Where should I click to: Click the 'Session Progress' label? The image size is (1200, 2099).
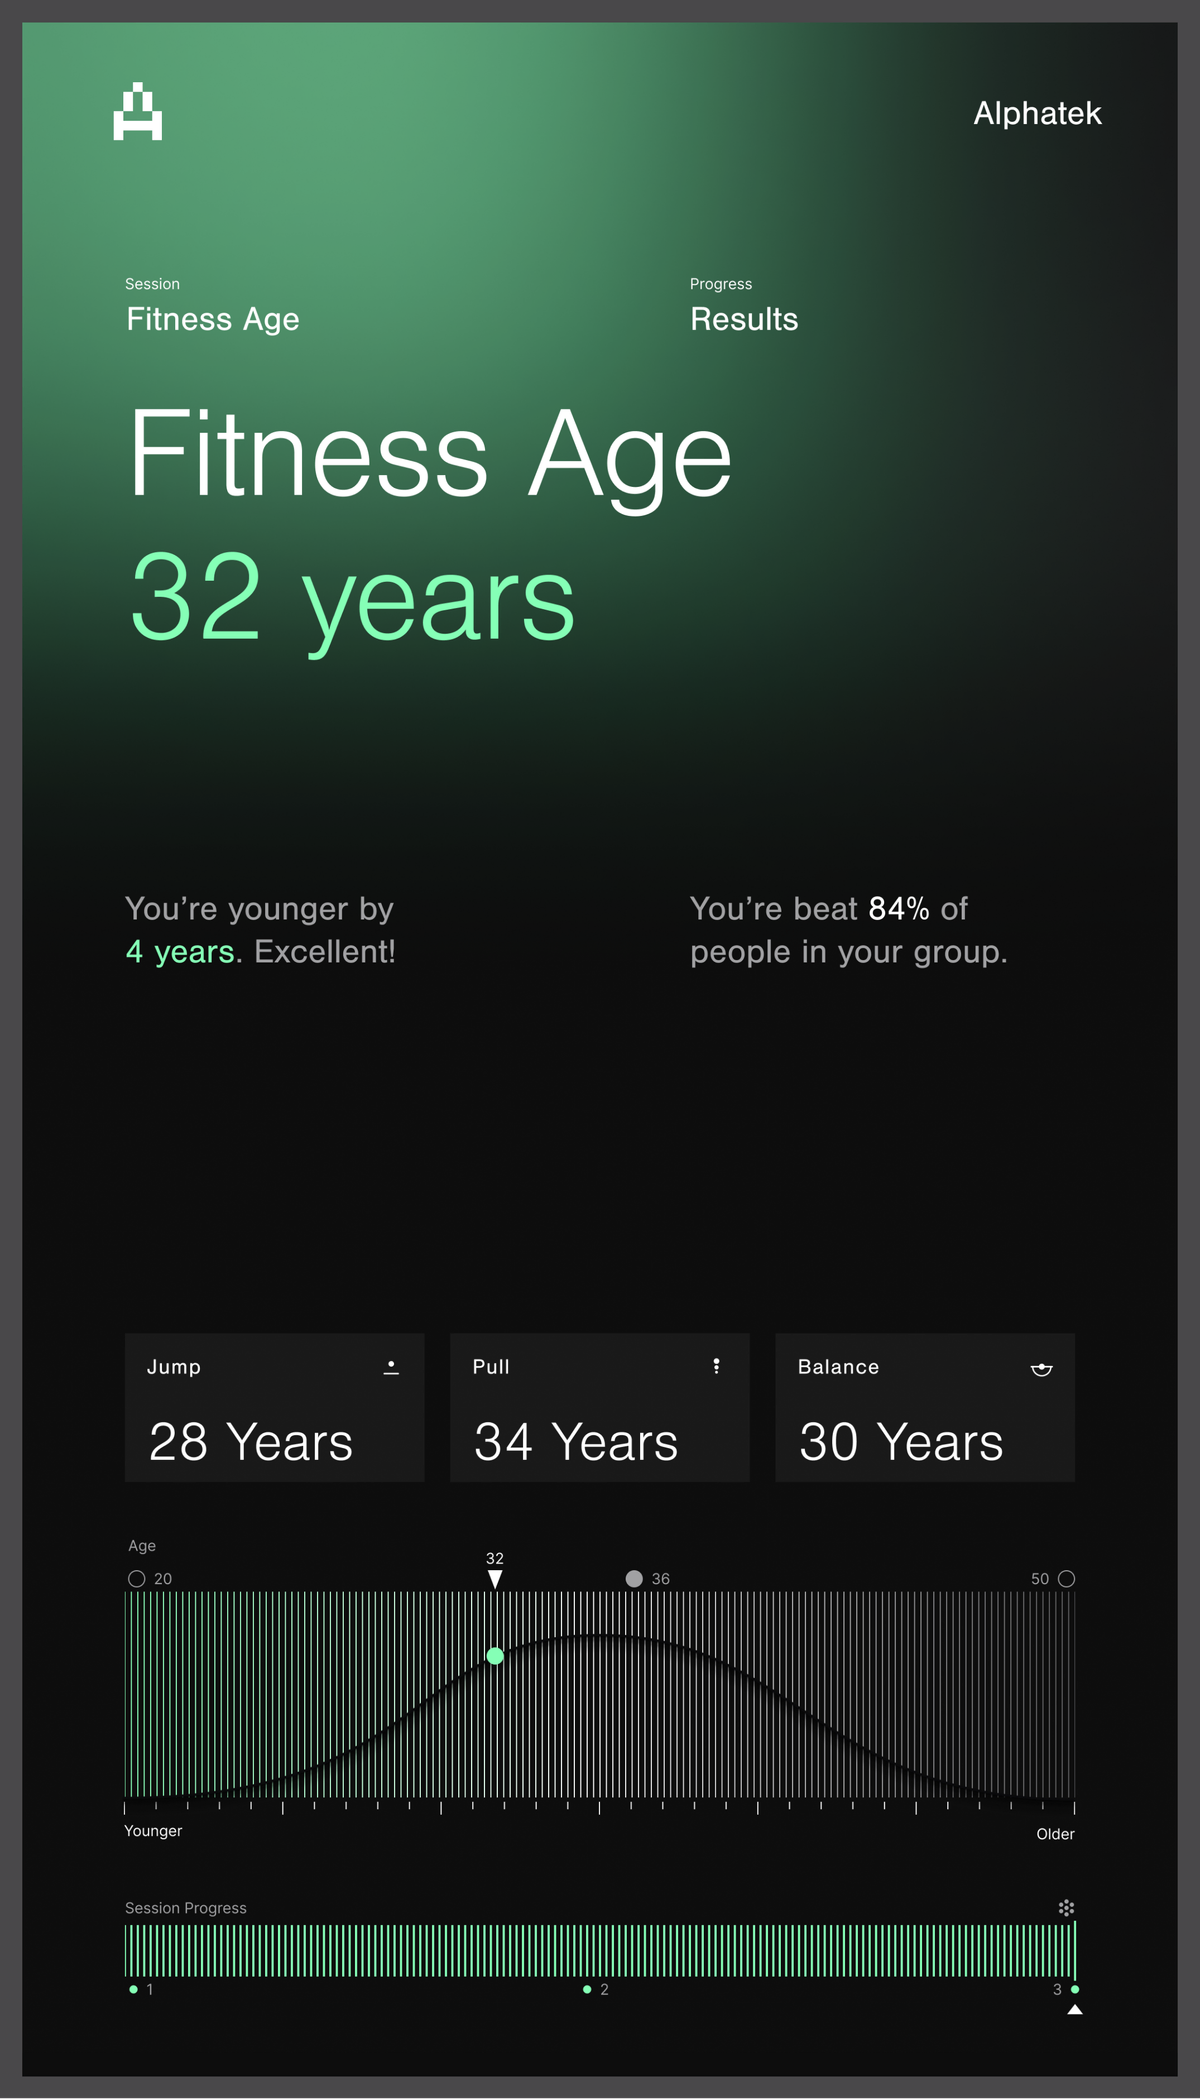coord(186,1908)
